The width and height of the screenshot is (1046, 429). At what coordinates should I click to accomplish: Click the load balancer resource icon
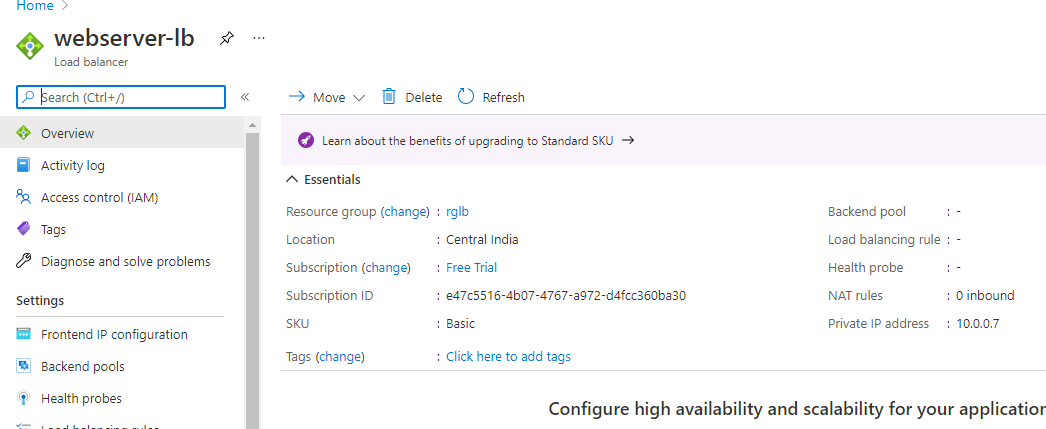[31, 45]
